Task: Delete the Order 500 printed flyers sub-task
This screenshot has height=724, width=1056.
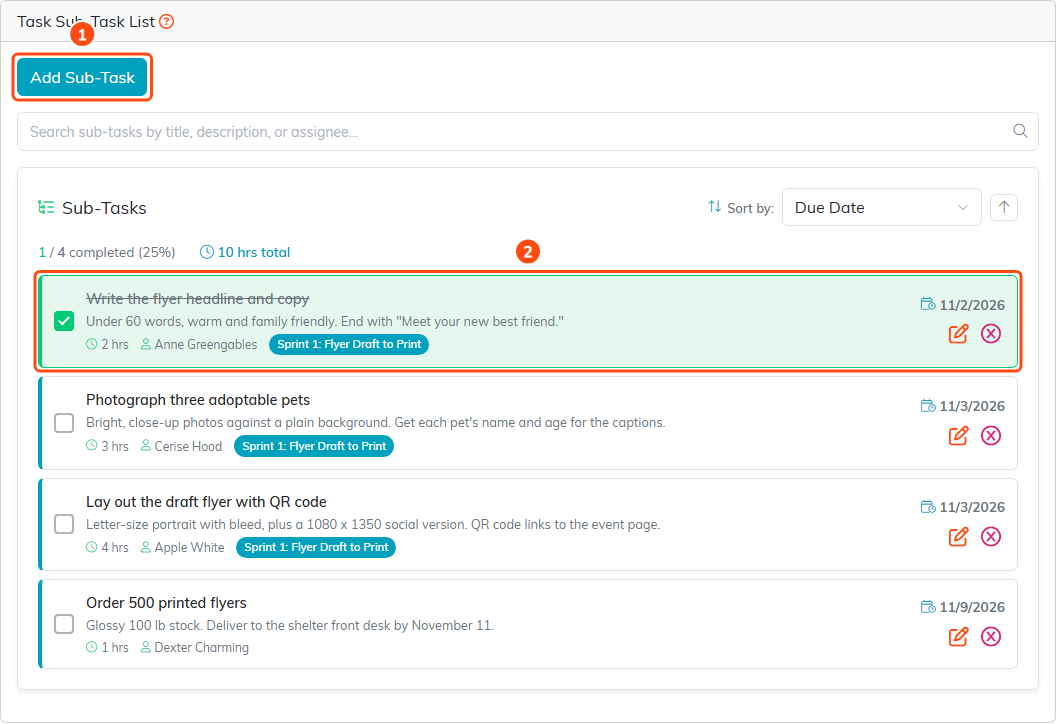Action: (991, 636)
